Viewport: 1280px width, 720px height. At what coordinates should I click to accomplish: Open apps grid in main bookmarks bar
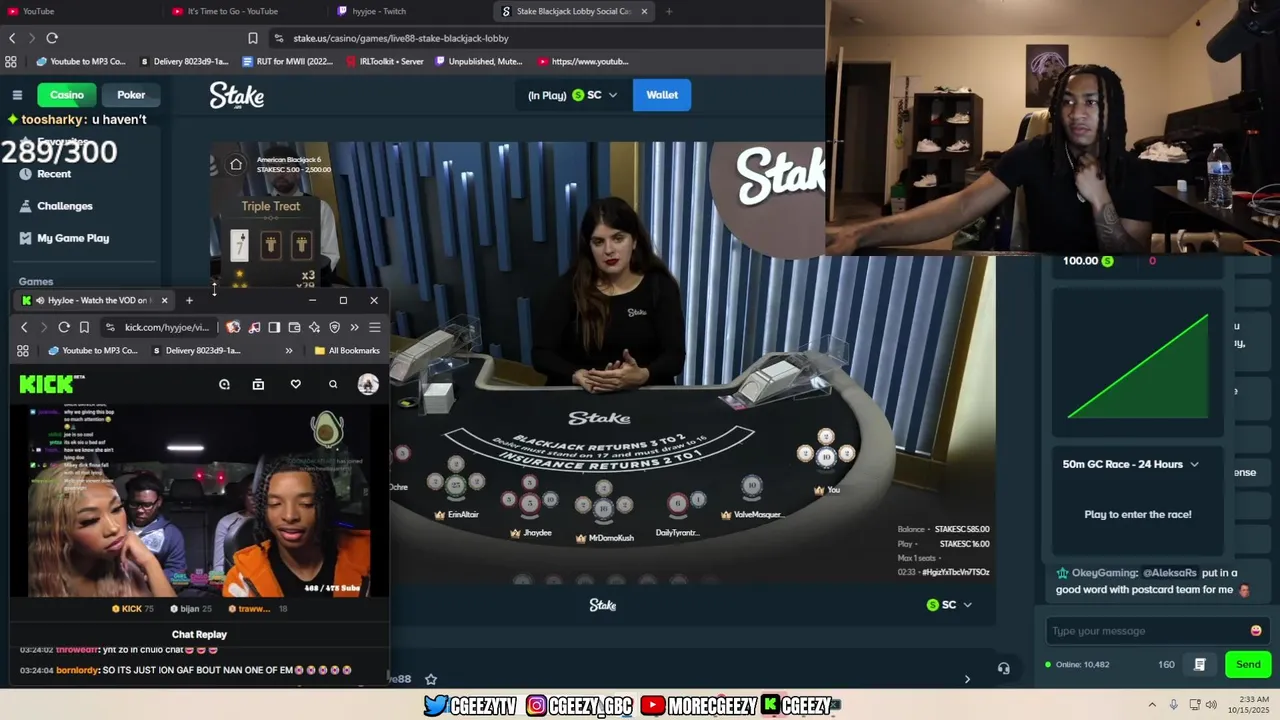click(11, 61)
